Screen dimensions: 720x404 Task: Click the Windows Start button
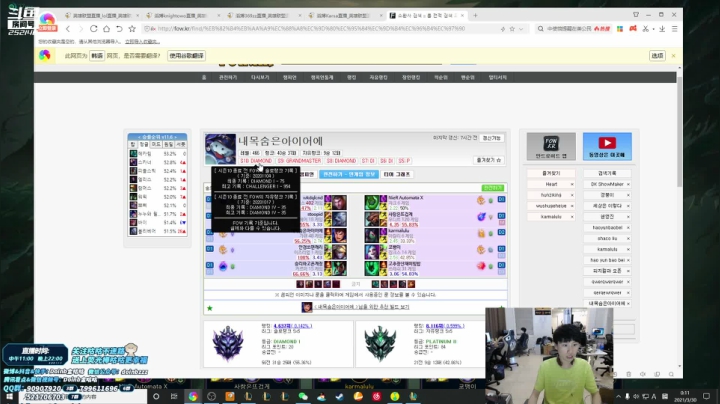click(x=10, y=397)
